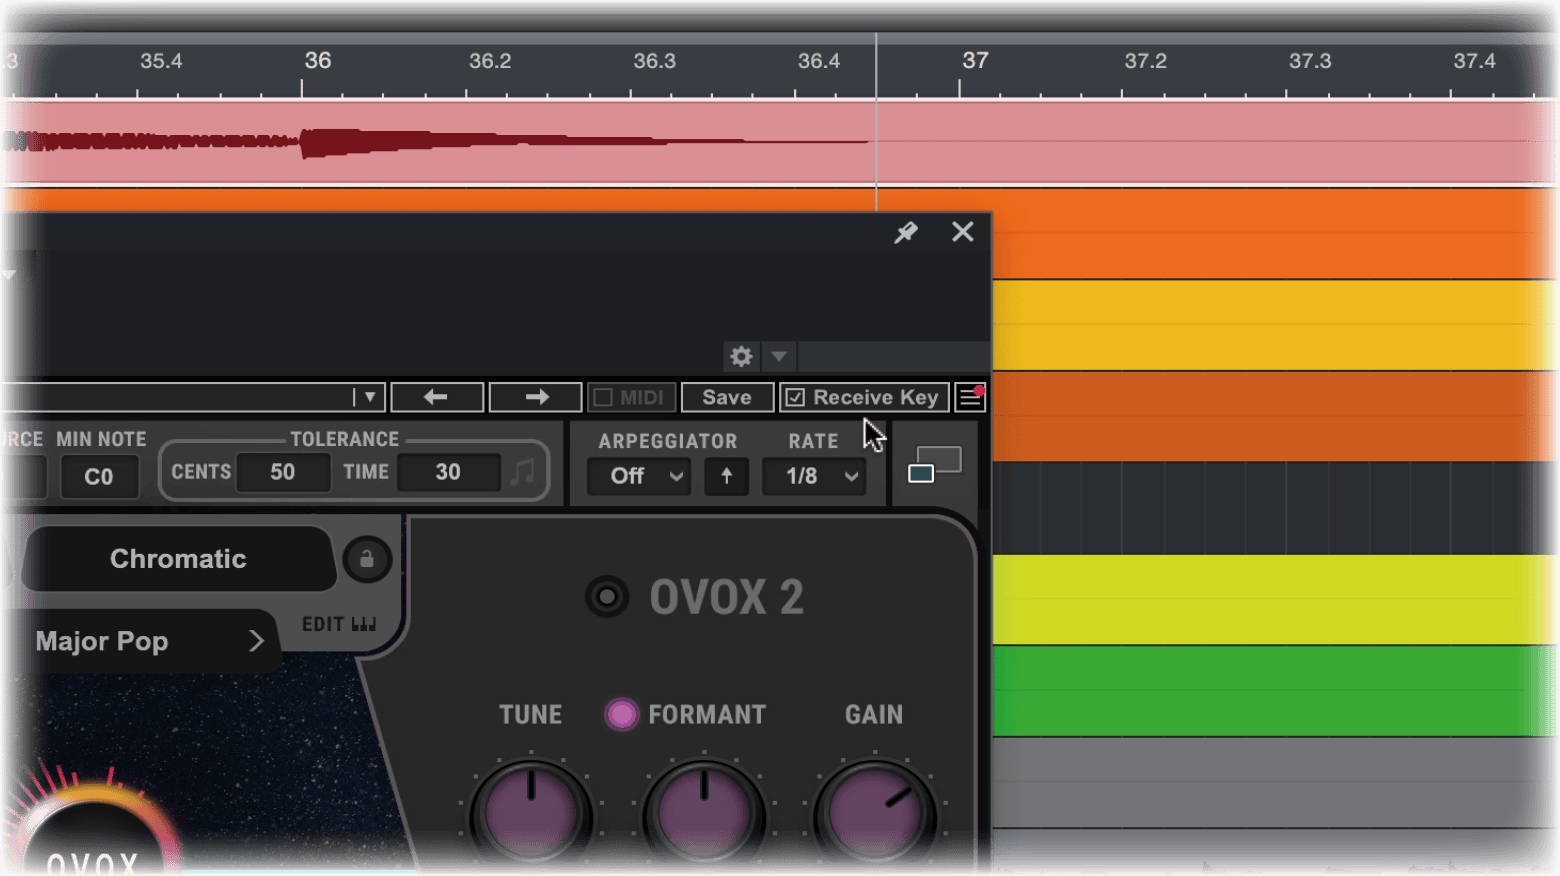Open the scale EDIT keyboard
This screenshot has width=1560, height=876.
(339, 624)
